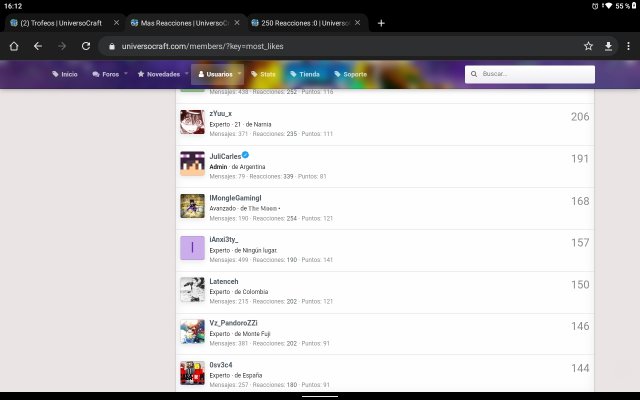Open the browser three-dot menu

coord(628,46)
